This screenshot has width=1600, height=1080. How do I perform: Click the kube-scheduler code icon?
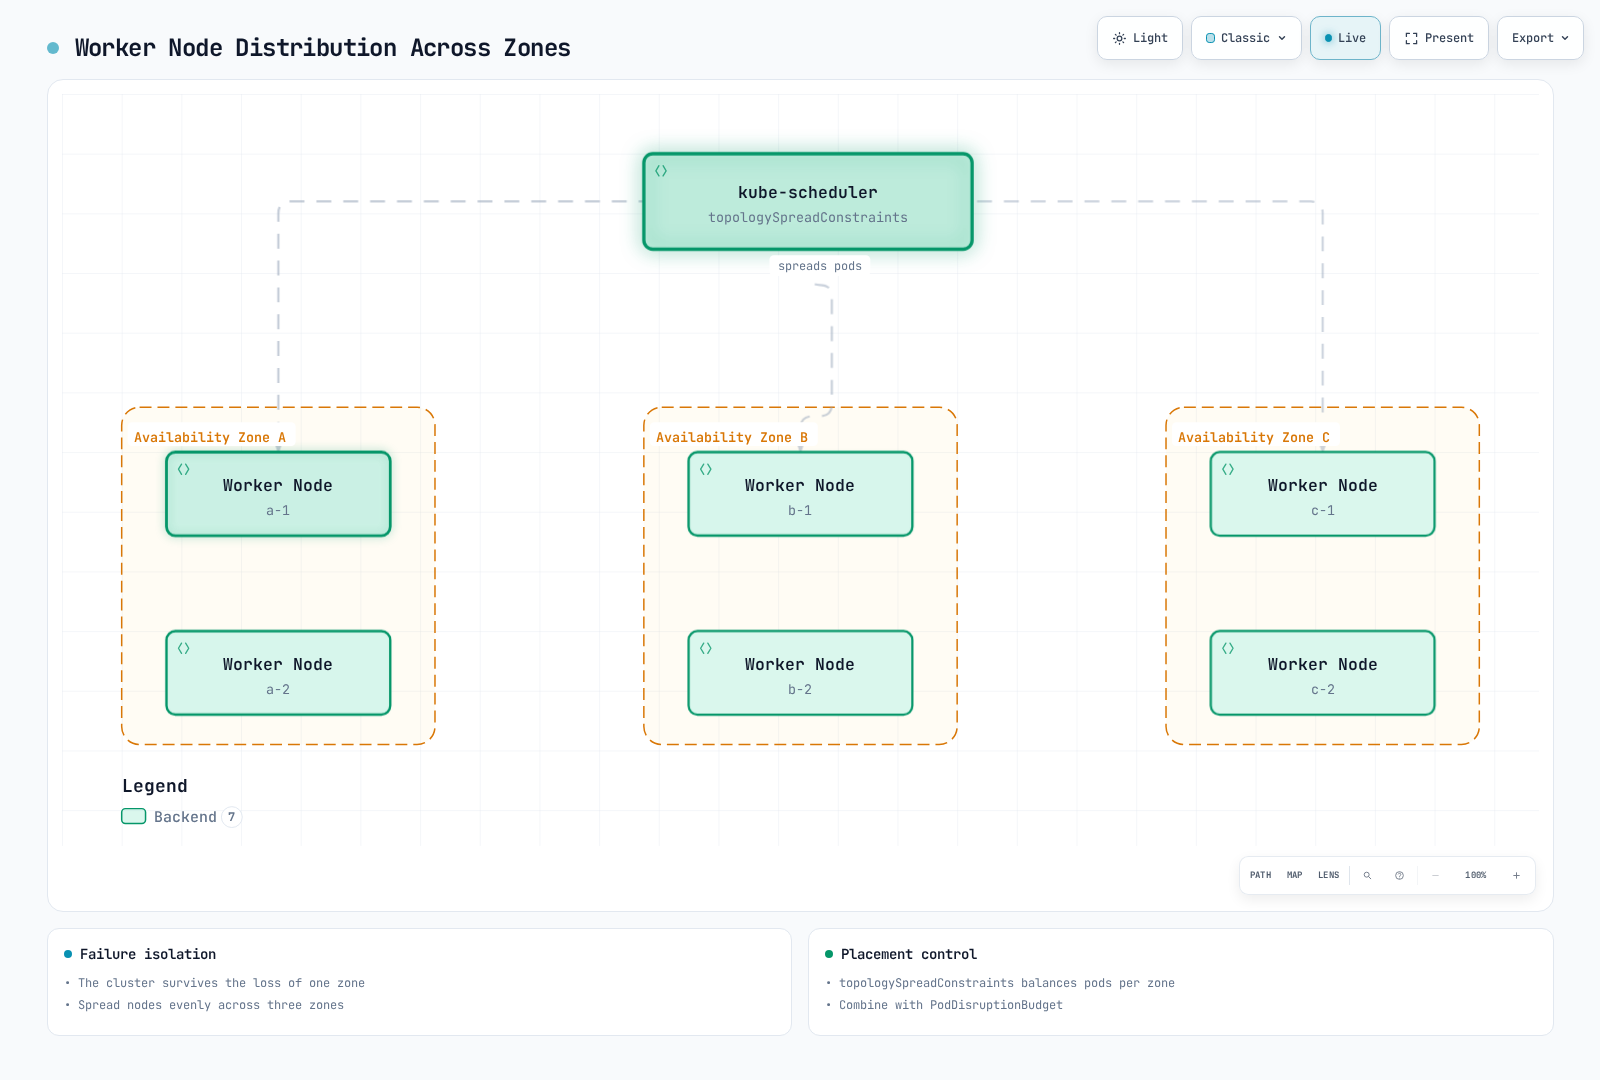click(661, 171)
